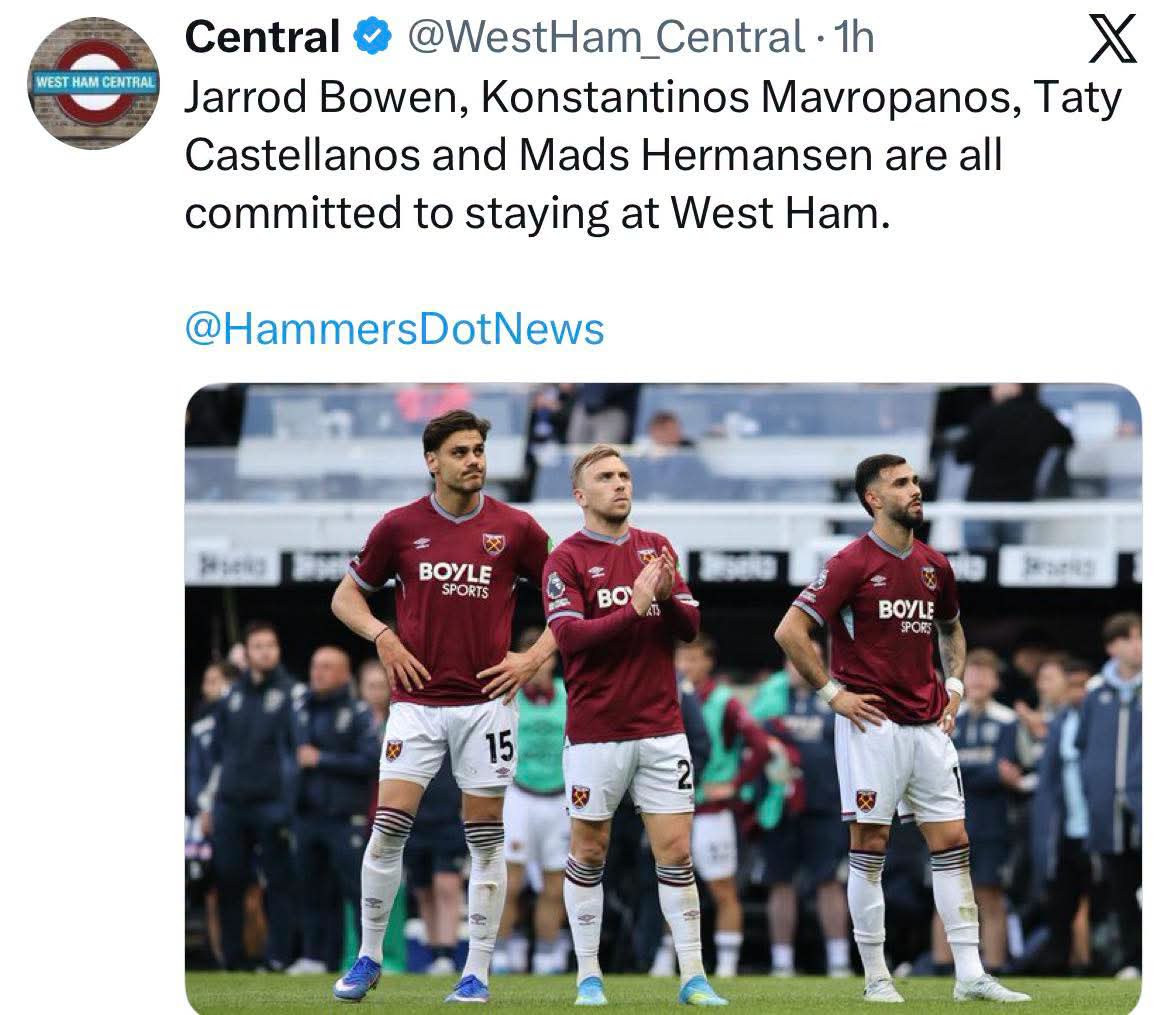Click West Ham crest on left player's shirt
Image resolution: width=1170 pixels, height=1015 pixels.
[x=492, y=544]
